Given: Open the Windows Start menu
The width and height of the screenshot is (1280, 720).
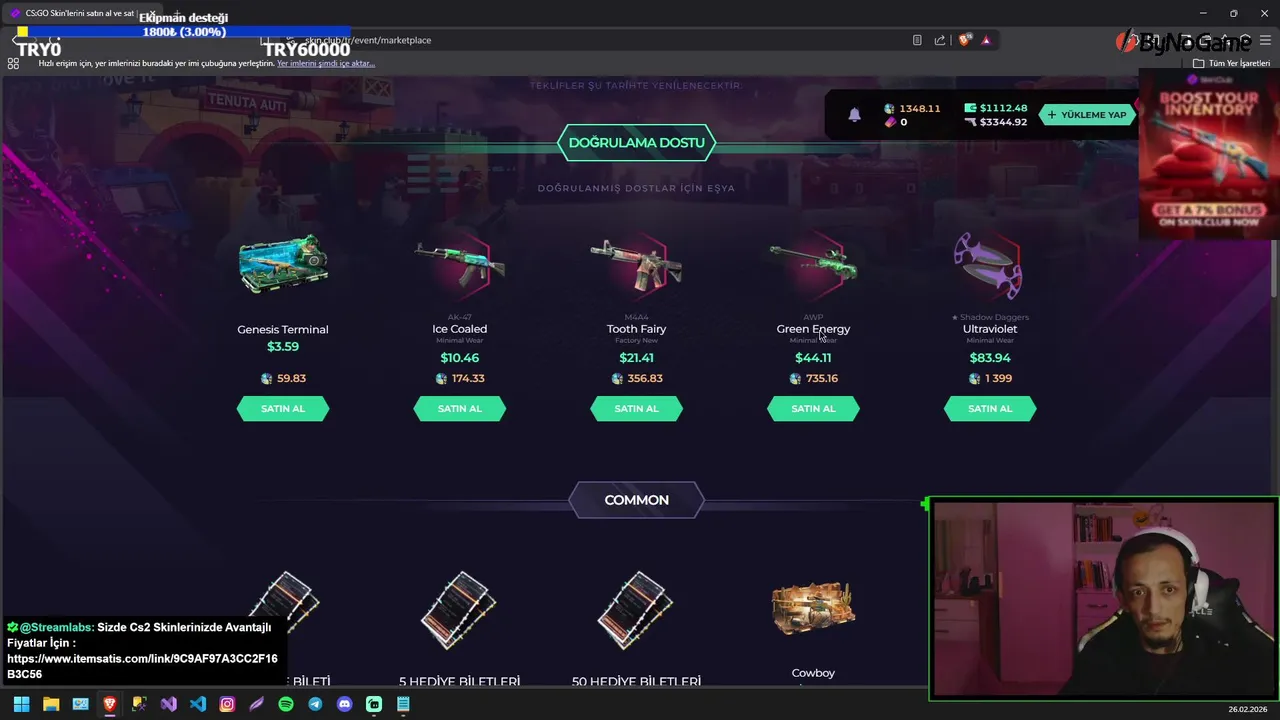Looking at the screenshot, I should [21, 704].
